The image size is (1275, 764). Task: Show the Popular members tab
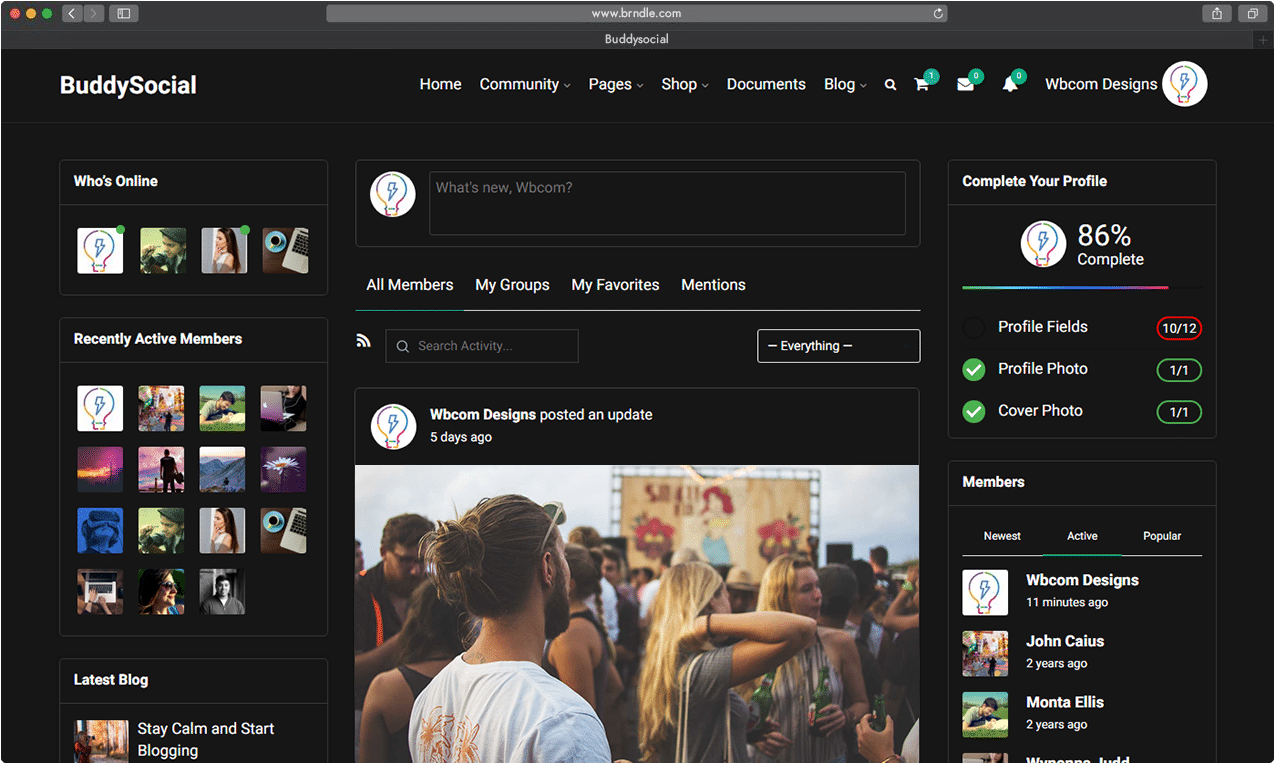tap(1162, 536)
